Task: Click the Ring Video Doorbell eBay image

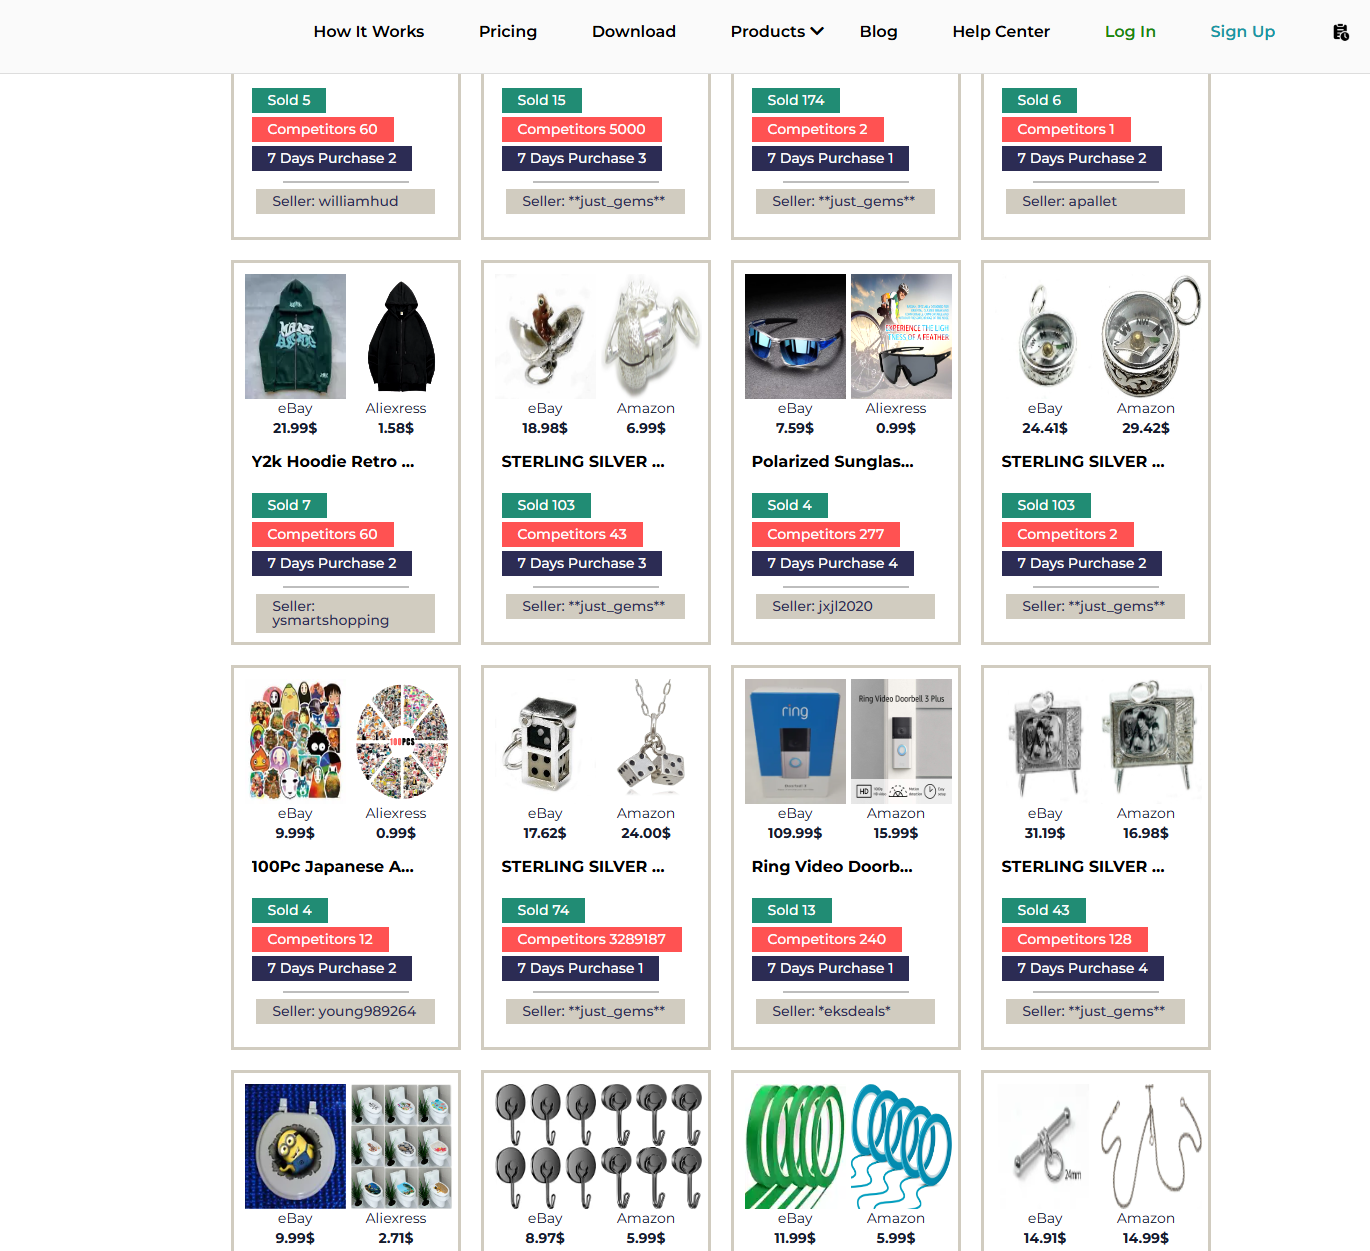Action: pyautogui.click(x=795, y=741)
